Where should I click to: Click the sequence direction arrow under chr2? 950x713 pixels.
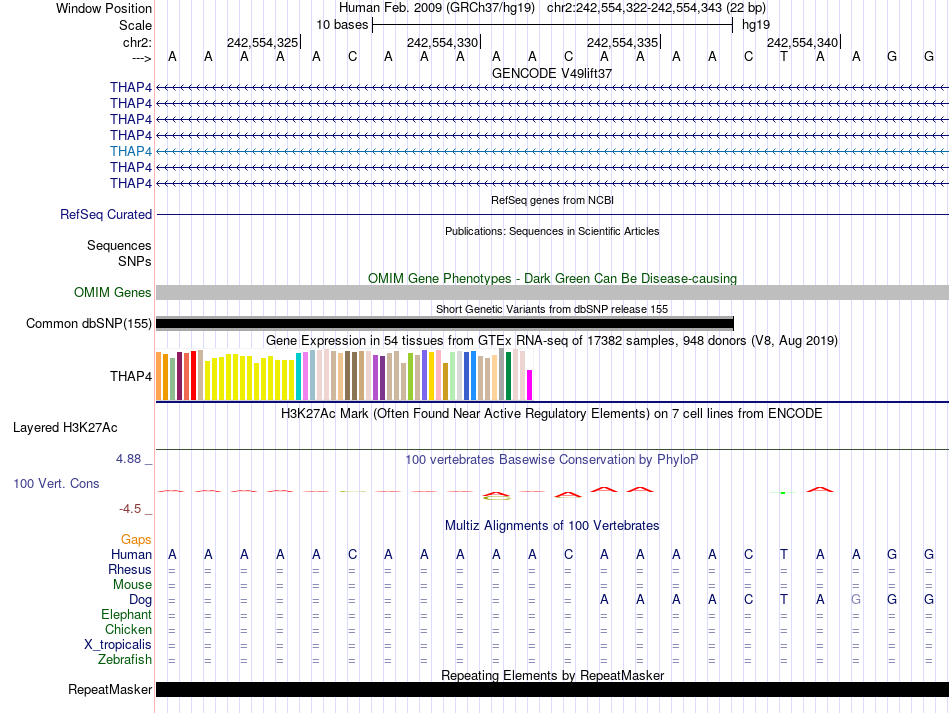[x=141, y=59]
